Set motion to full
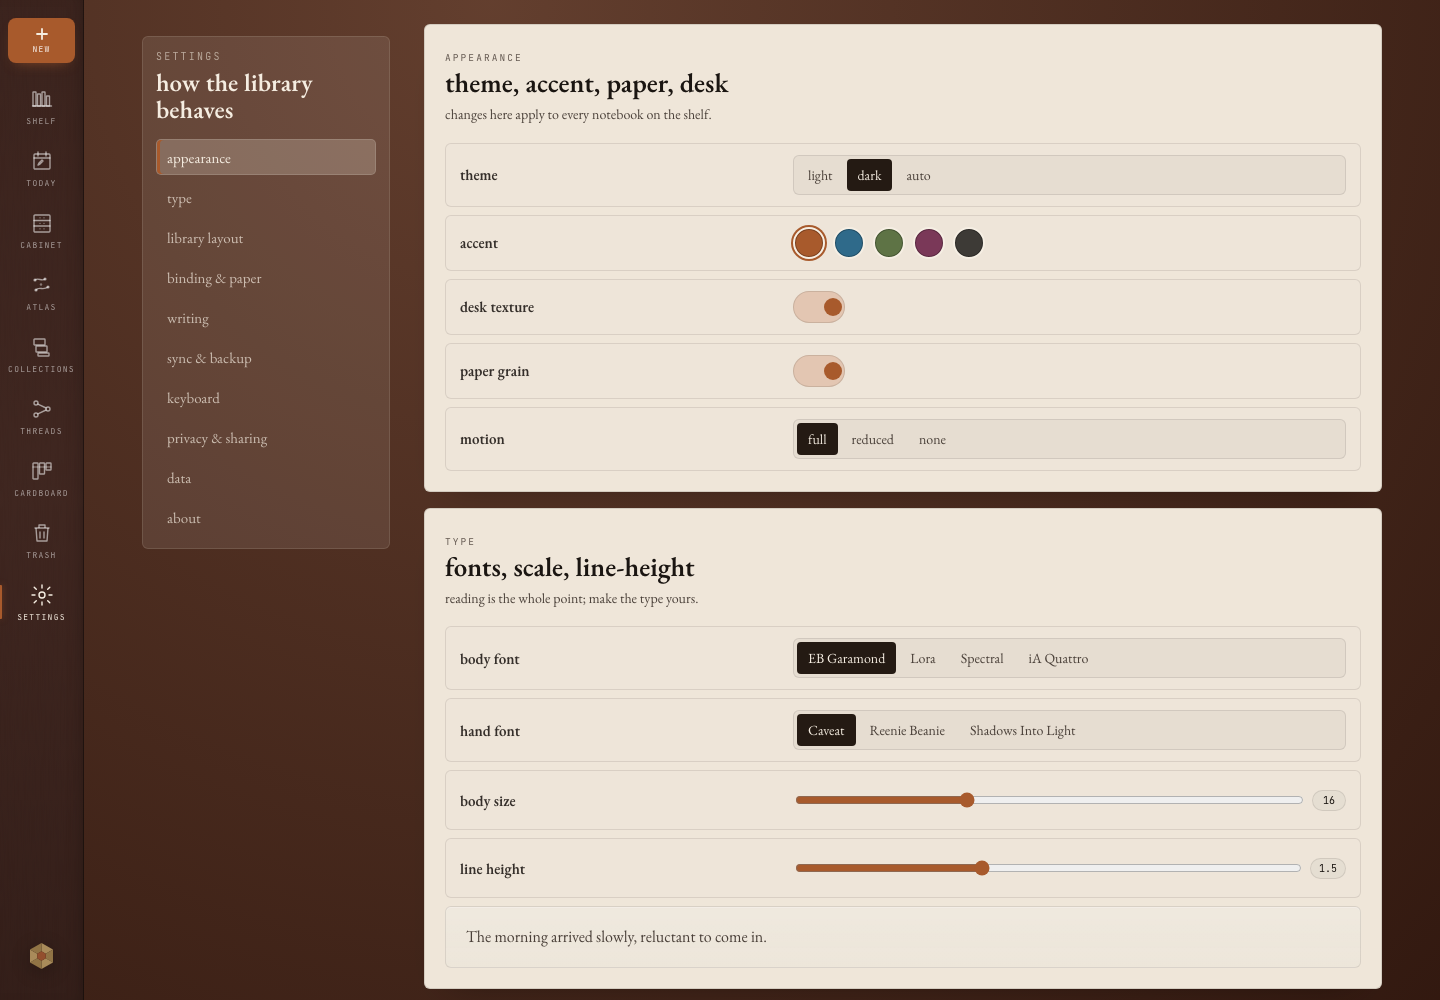 coord(817,439)
